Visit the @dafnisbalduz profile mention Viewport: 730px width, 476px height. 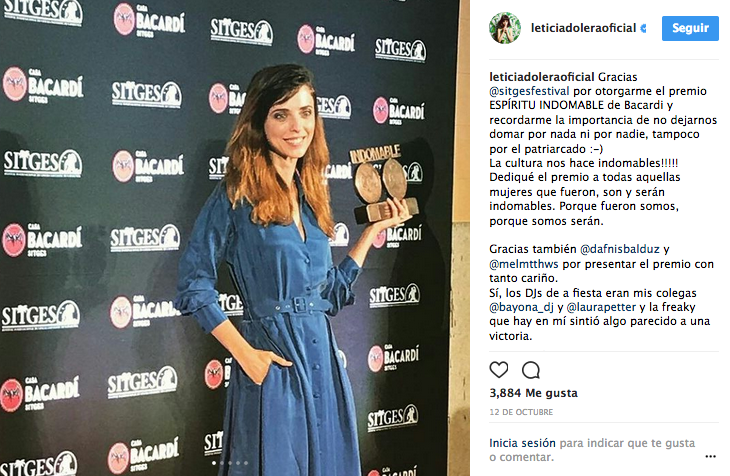(x=620, y=249)
